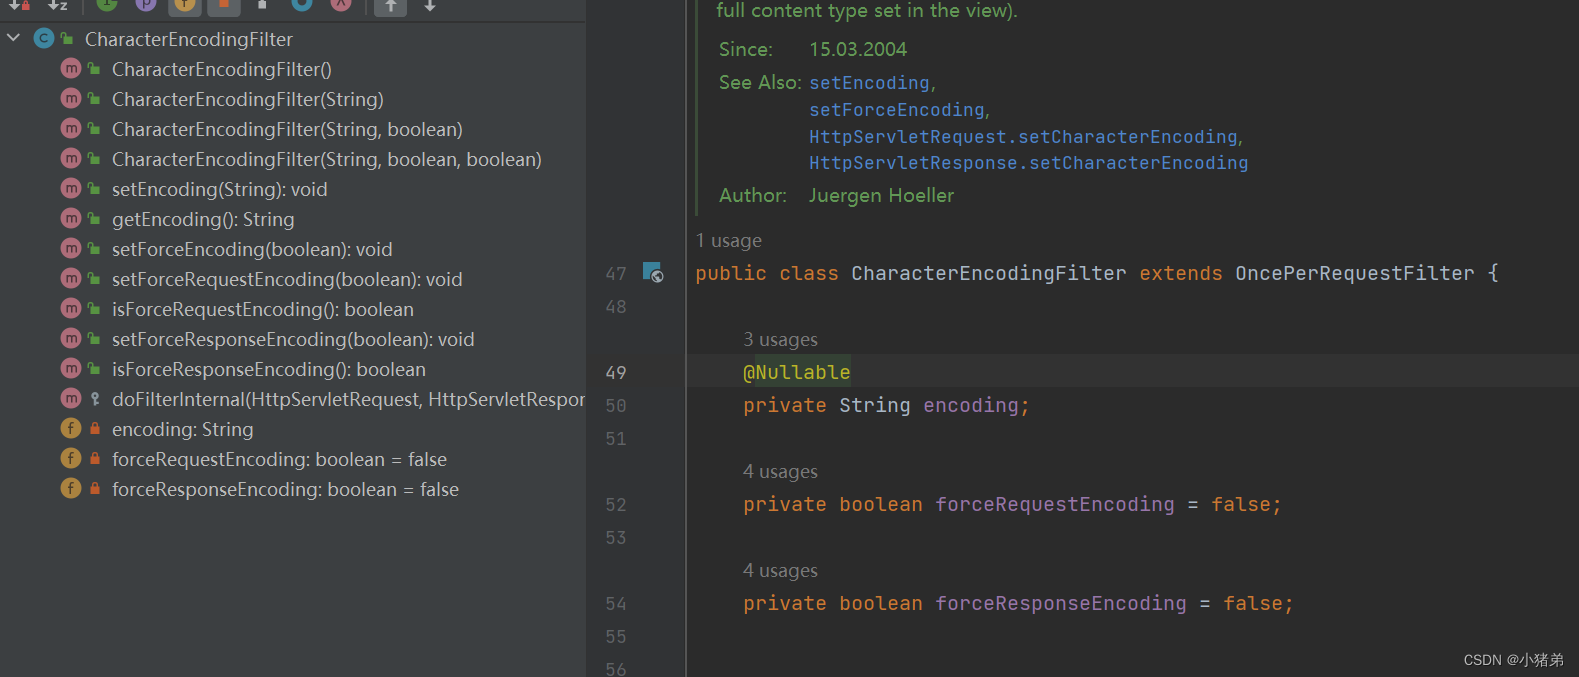The height and width of the screenshot is (677, 1579).
Task: Click protected key icon on doFilterInternal
Action: pos(95,398)
